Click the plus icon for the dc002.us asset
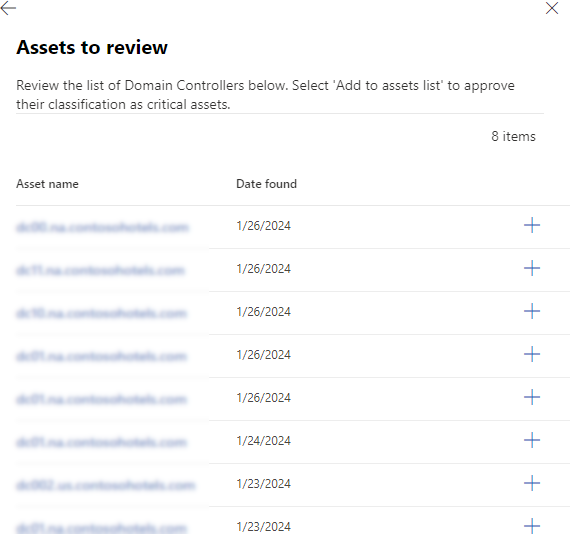The image size is (570, 534). (531, 483)
